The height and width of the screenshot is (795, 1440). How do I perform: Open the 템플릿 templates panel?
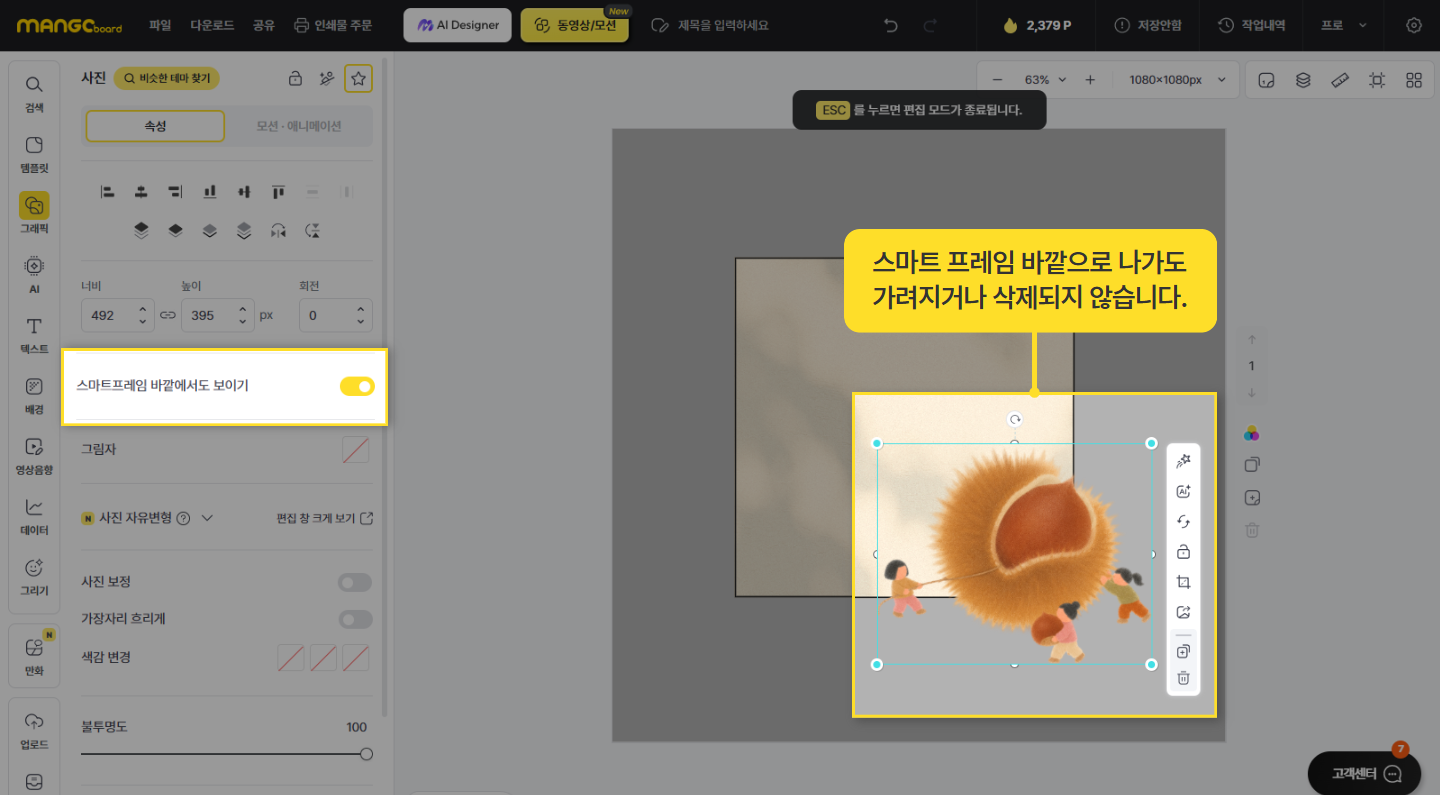click(x=34, y=154)
